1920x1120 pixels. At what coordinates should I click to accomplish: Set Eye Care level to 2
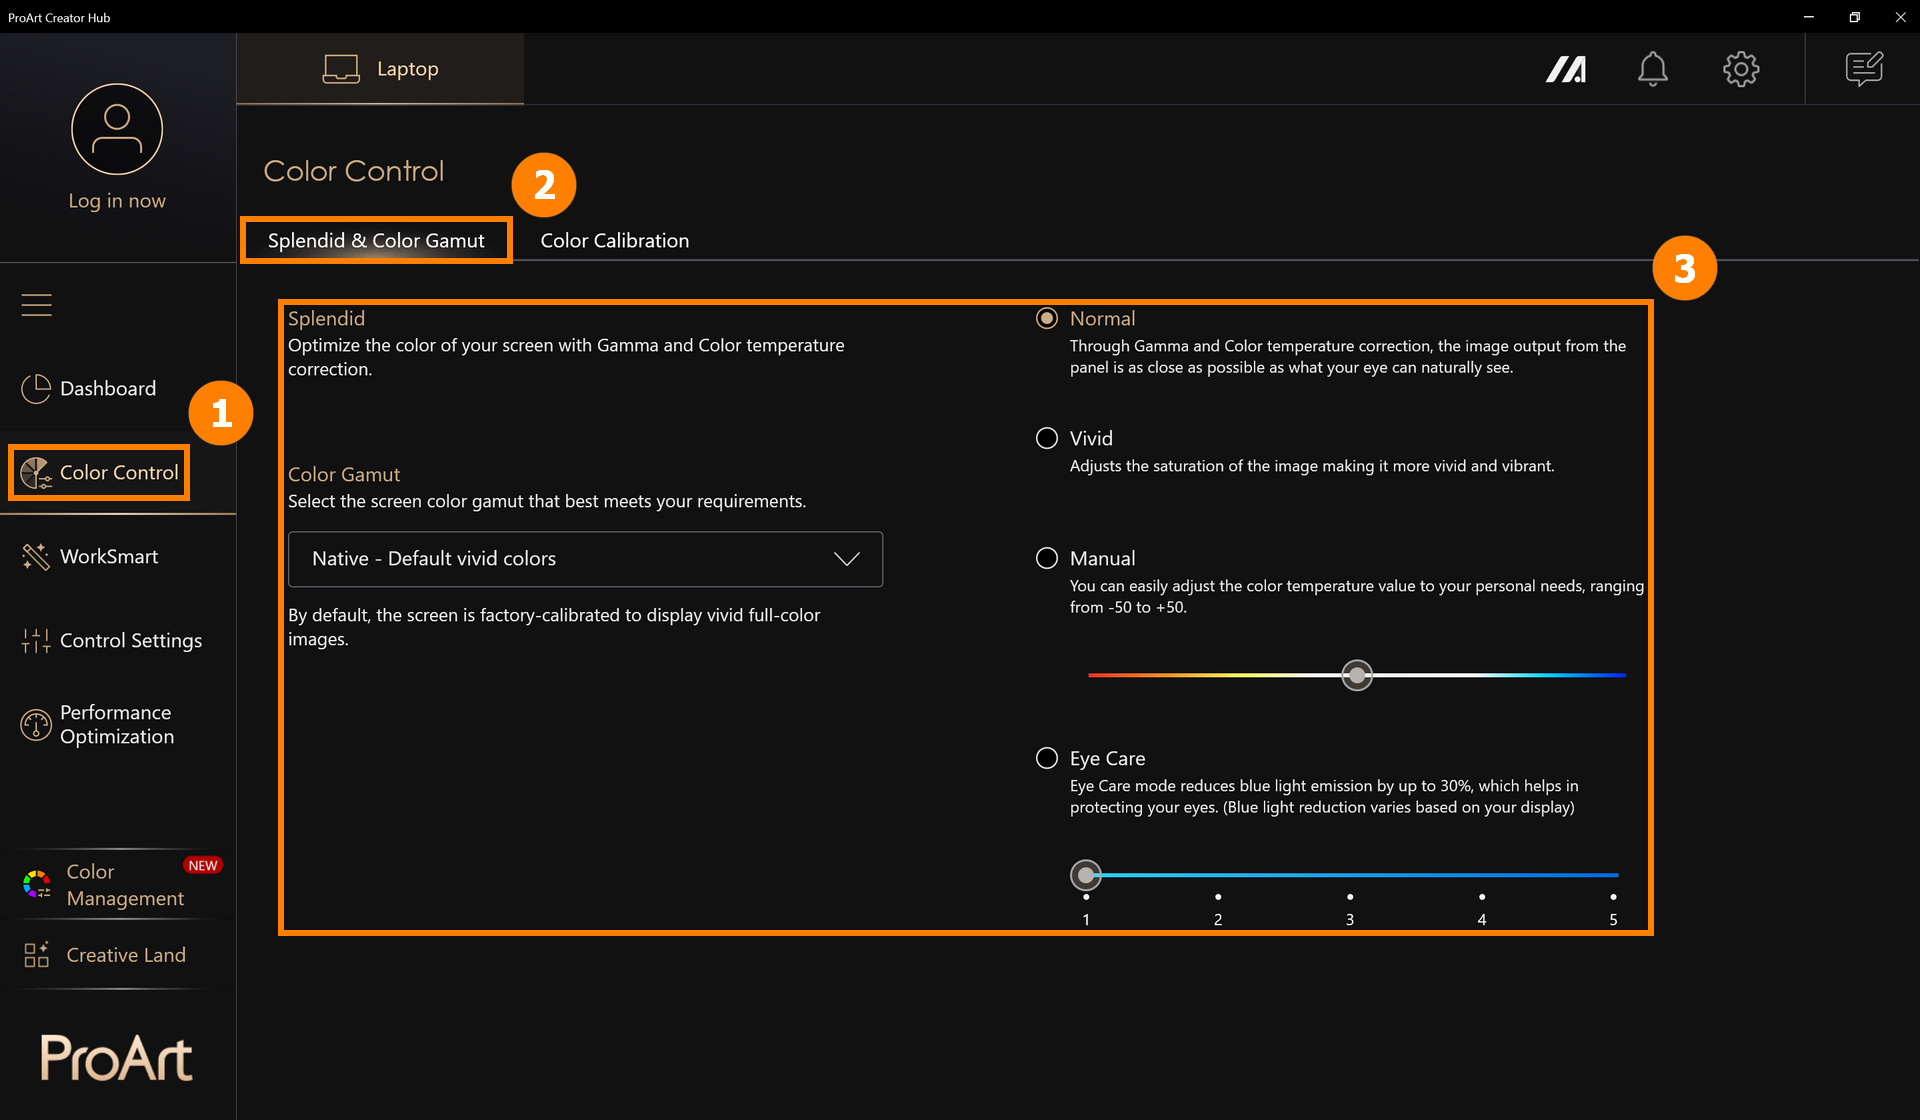click(1218, 897)
